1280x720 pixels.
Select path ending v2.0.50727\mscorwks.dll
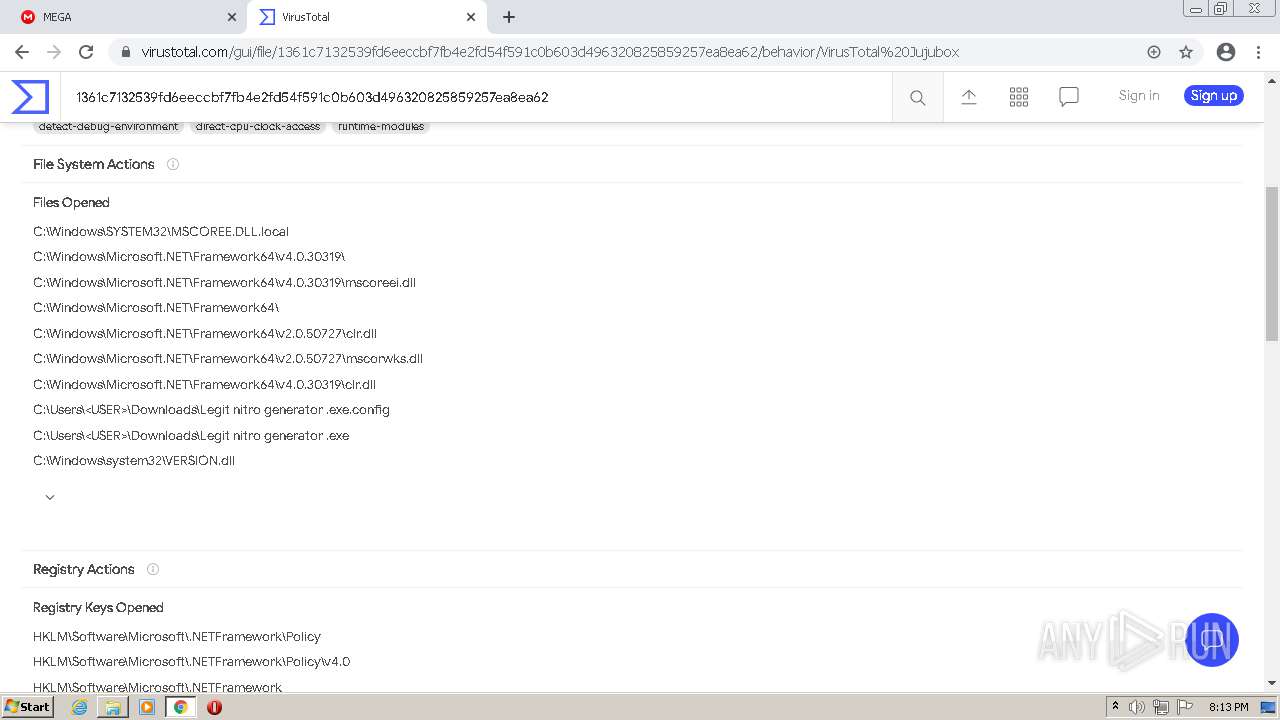228,358
